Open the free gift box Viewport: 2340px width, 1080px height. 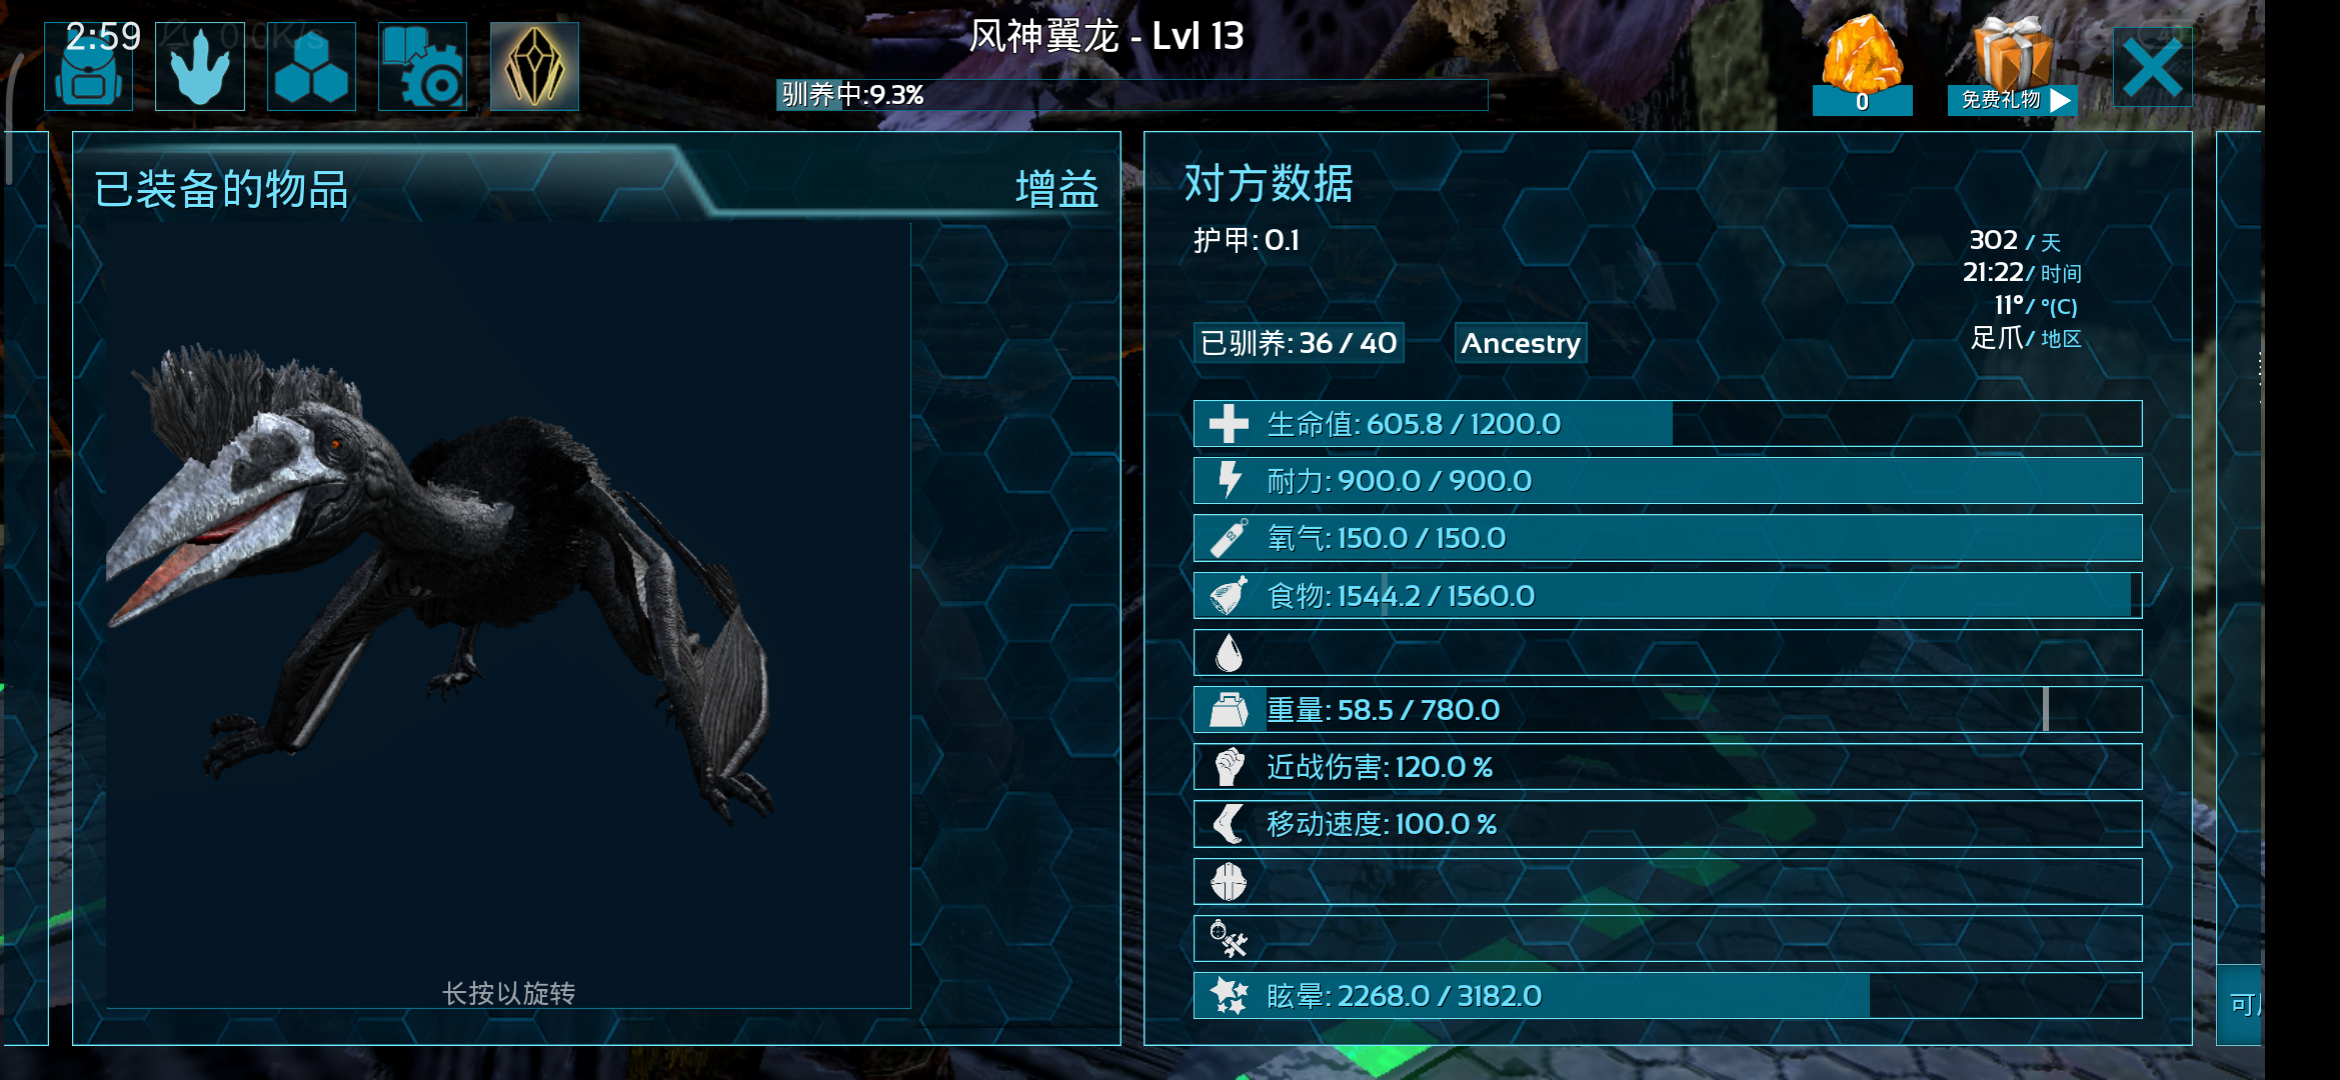2012,64
